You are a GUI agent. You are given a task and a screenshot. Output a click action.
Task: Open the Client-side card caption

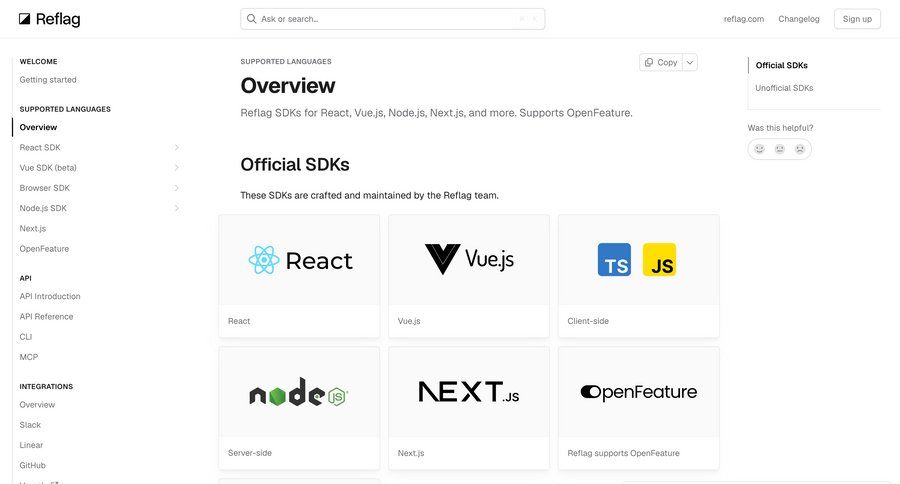(x=588, y=321)
